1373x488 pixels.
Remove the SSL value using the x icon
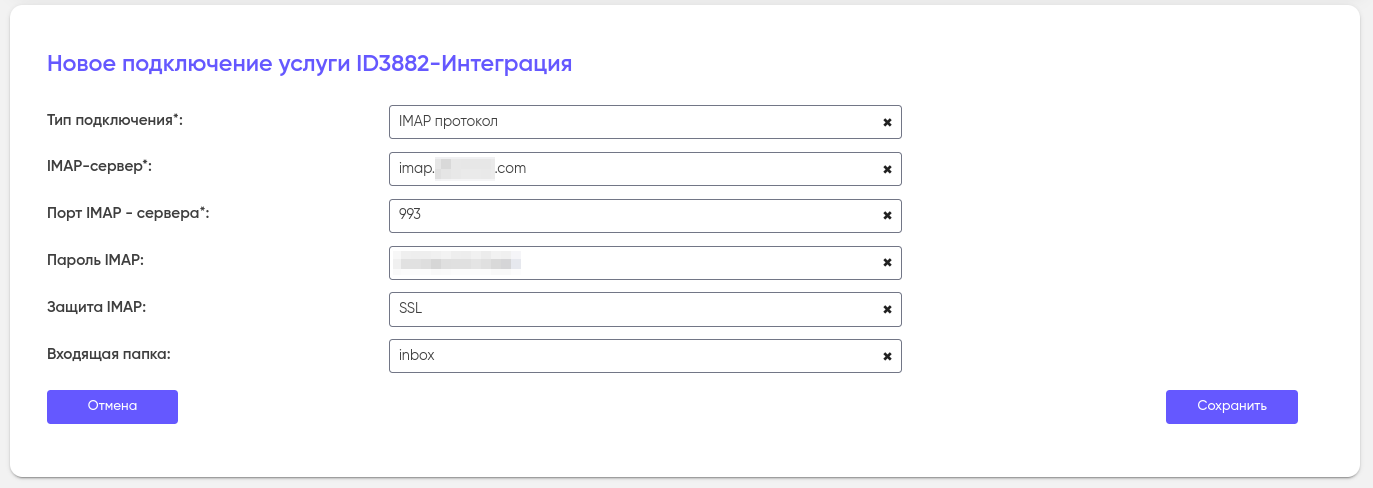[887, 310]
